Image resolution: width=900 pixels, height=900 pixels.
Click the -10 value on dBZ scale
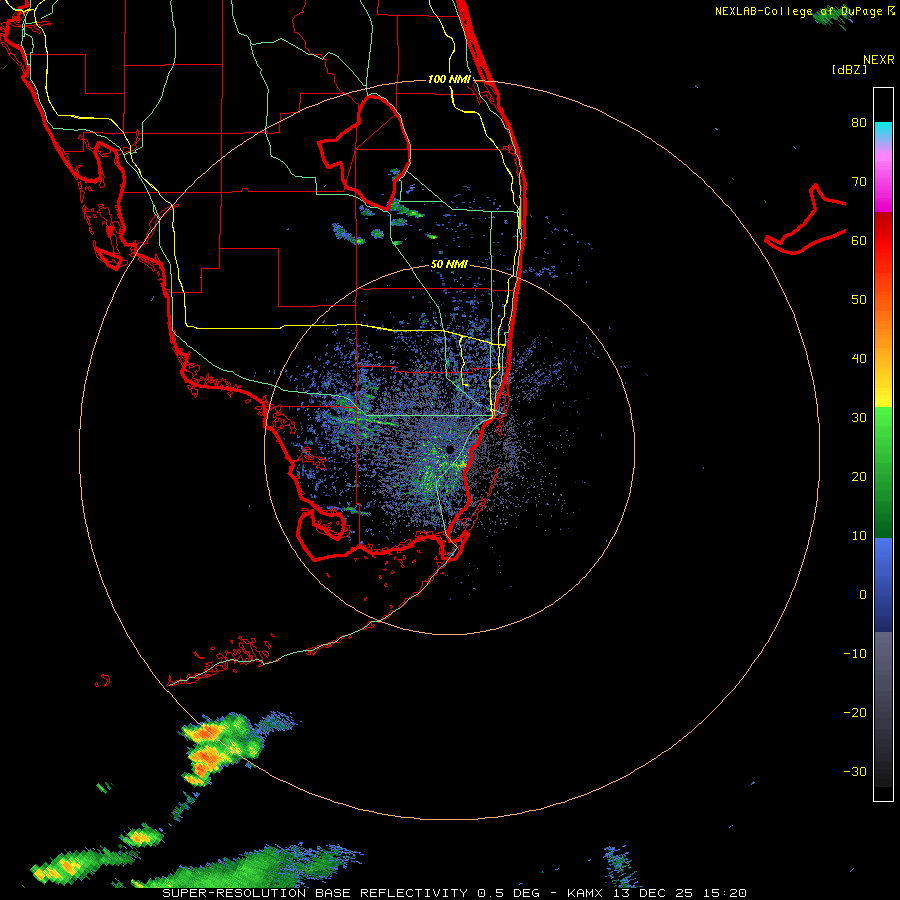tap(855, 653)
